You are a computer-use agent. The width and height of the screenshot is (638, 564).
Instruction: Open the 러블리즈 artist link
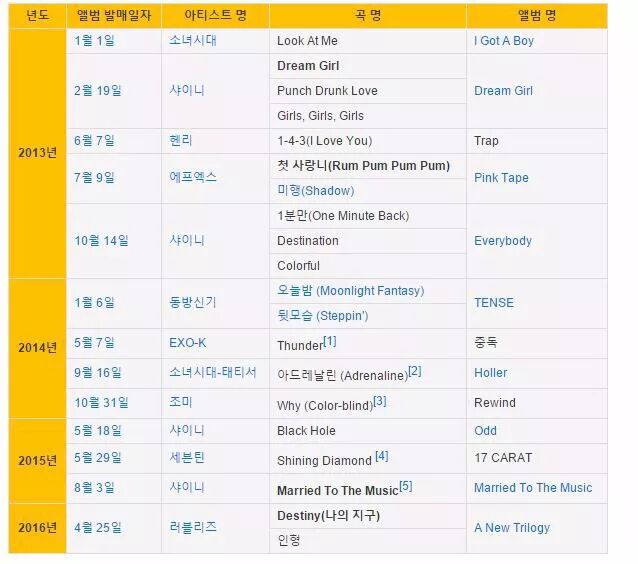(193, 528)
